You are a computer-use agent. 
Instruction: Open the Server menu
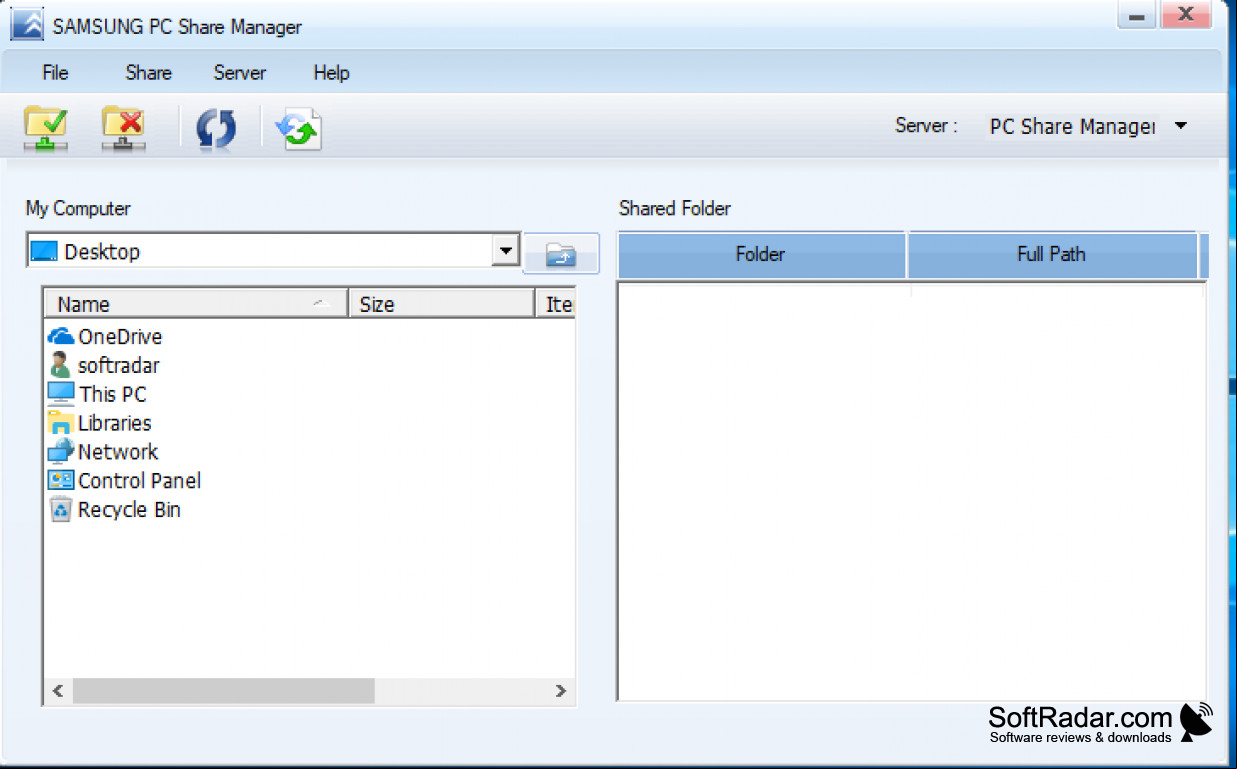pos(240,73)
